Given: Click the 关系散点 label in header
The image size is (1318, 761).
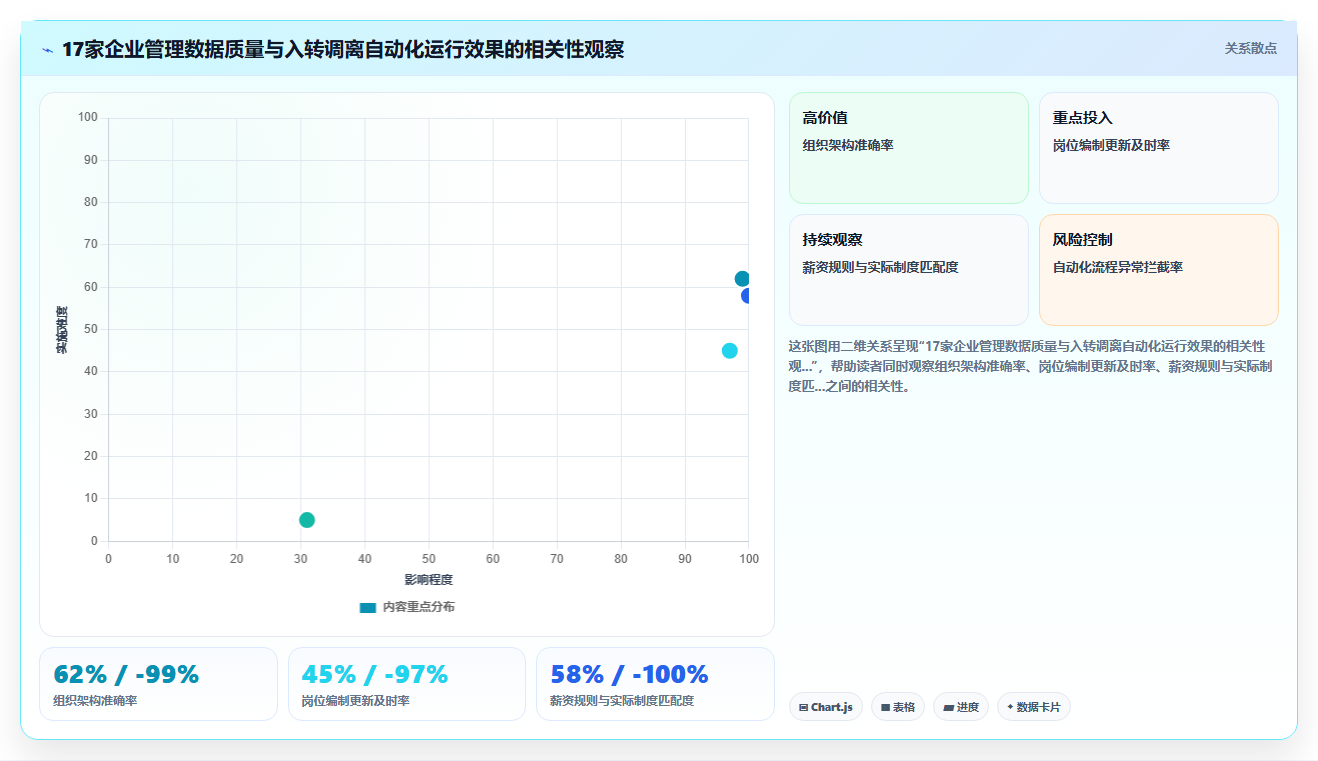Looking at the screenshot, I should [1251, 48].
